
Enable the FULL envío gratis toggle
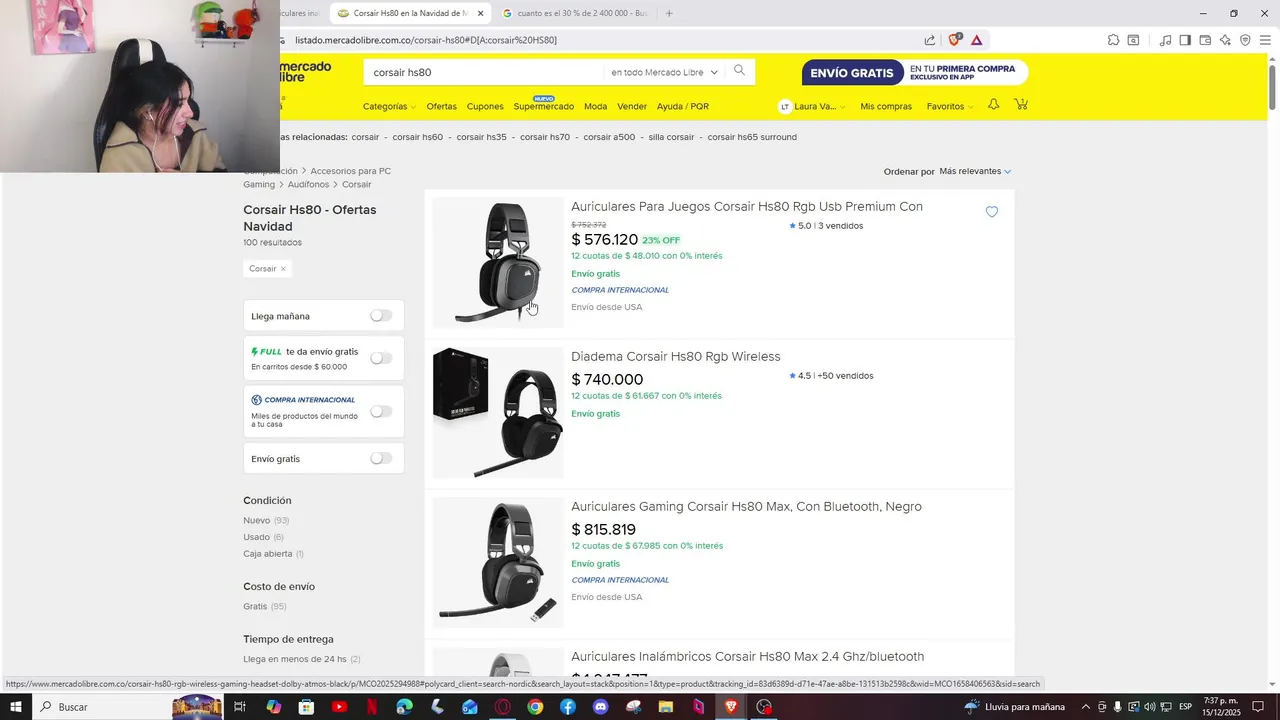click(381, 358)
